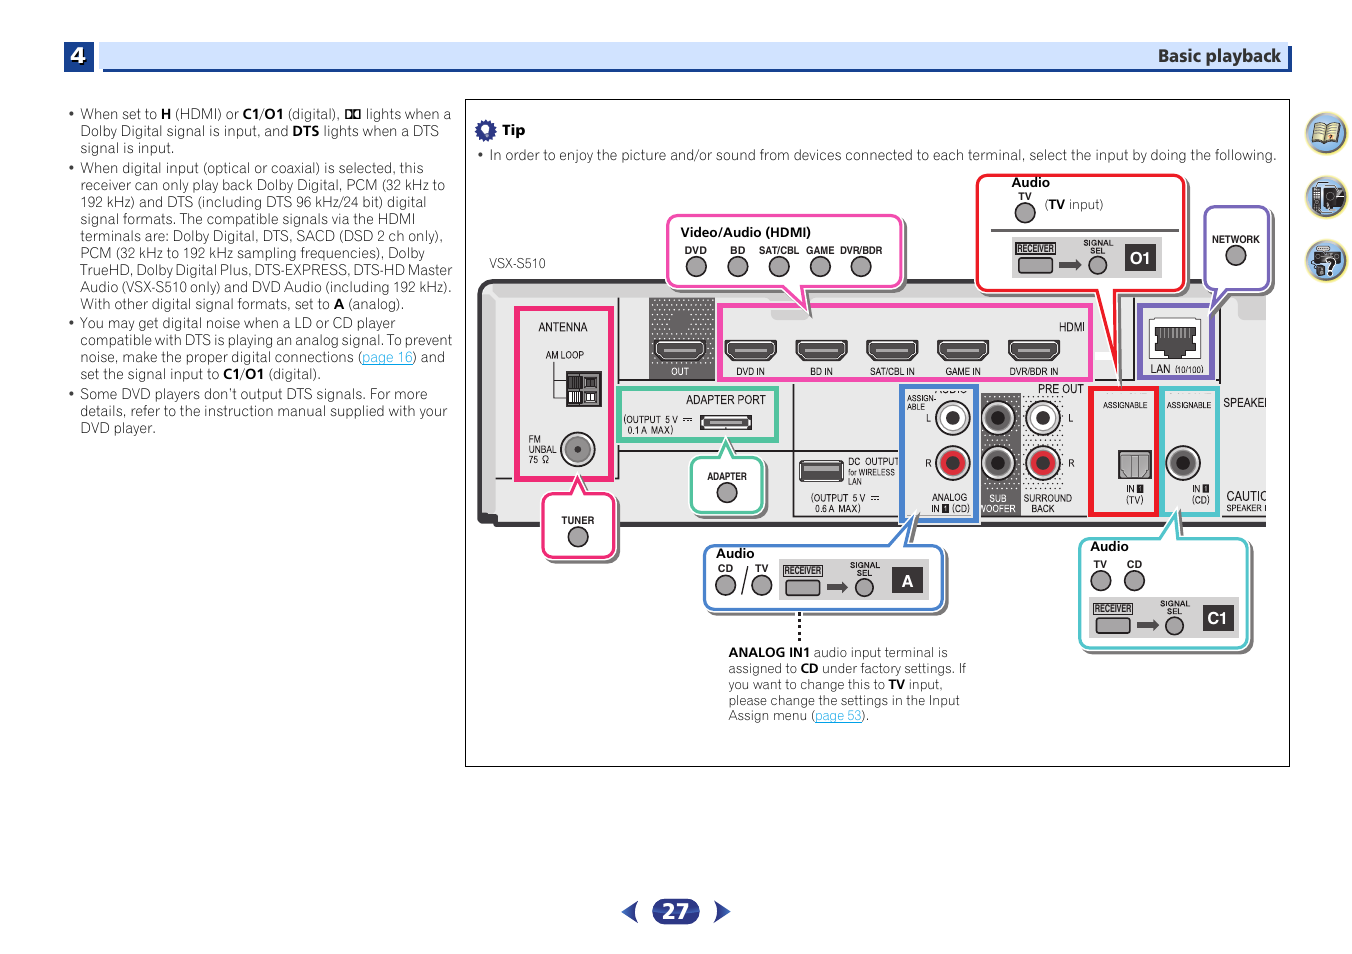Click the TV button in cyan Audio callout
This screenshot has width=1352, height=954.
pos(1101,581)
